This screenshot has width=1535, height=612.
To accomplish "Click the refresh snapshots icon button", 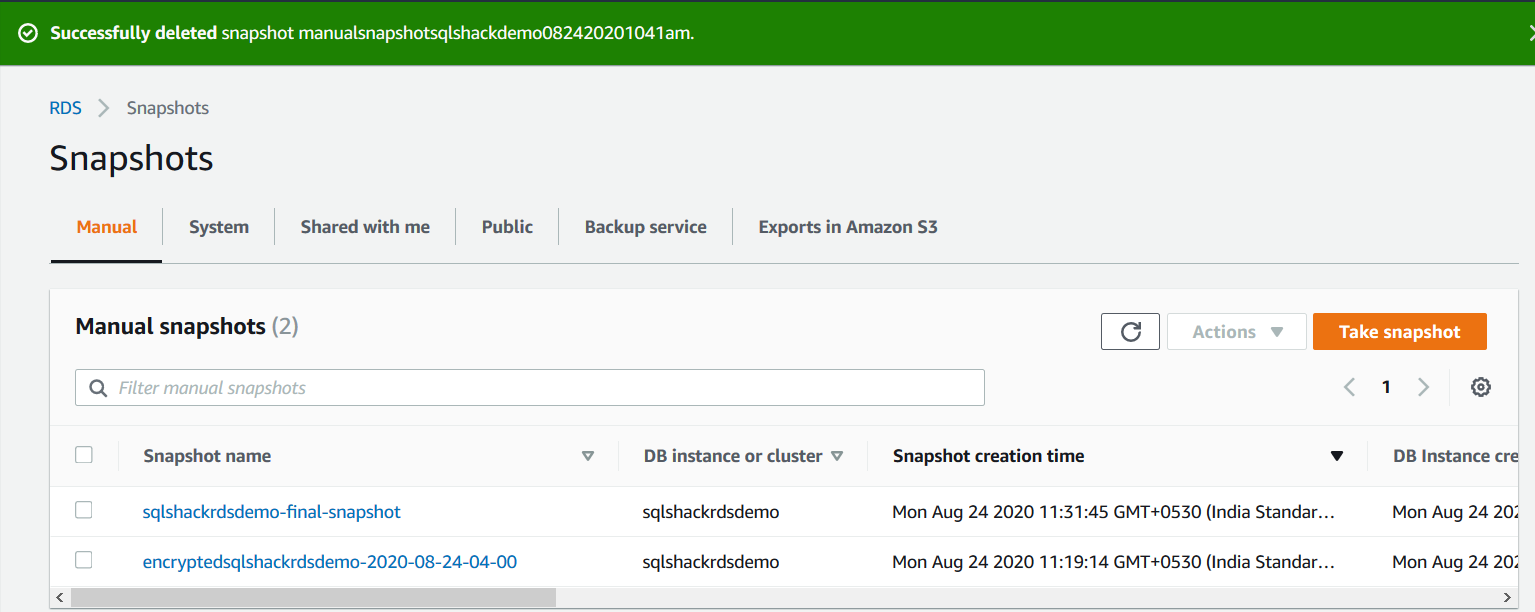I will [x=1130, y=332].
